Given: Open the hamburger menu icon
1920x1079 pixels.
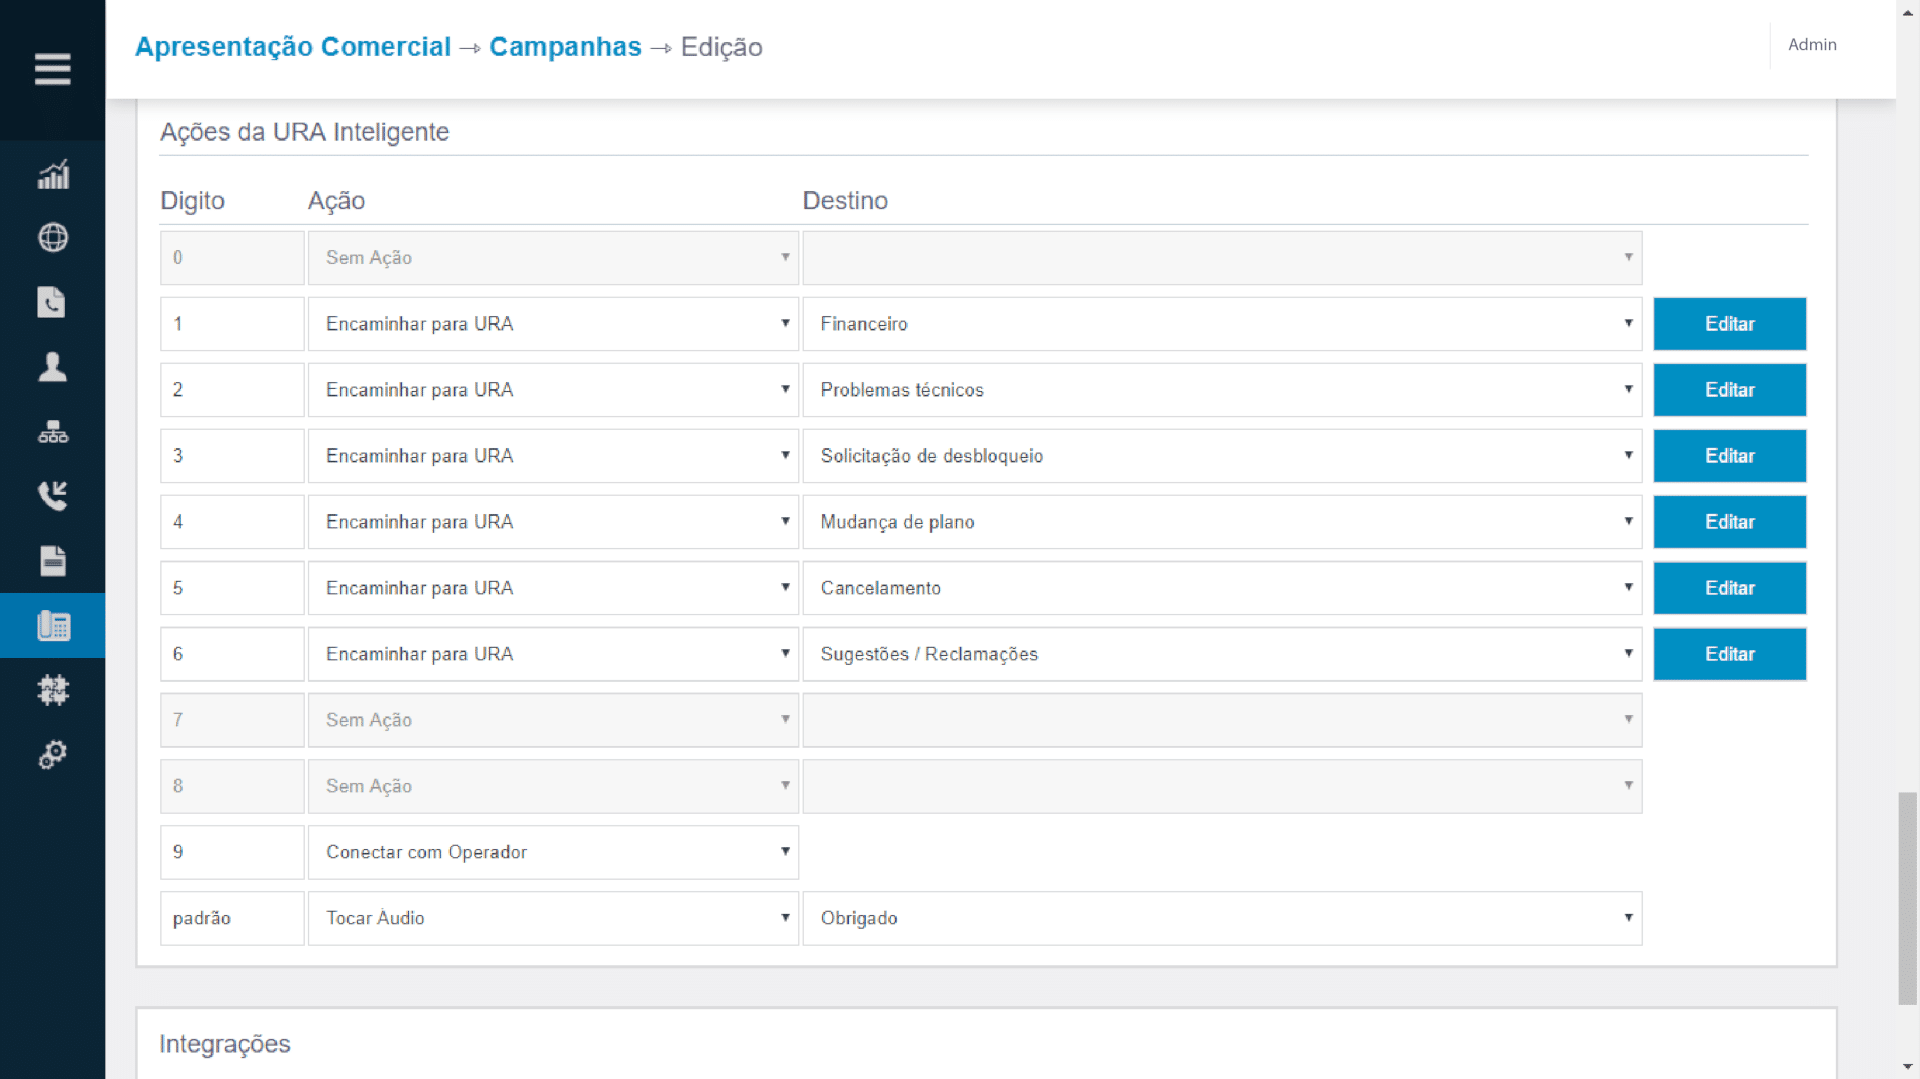Looking at the screenshot, I should [52, 69].
